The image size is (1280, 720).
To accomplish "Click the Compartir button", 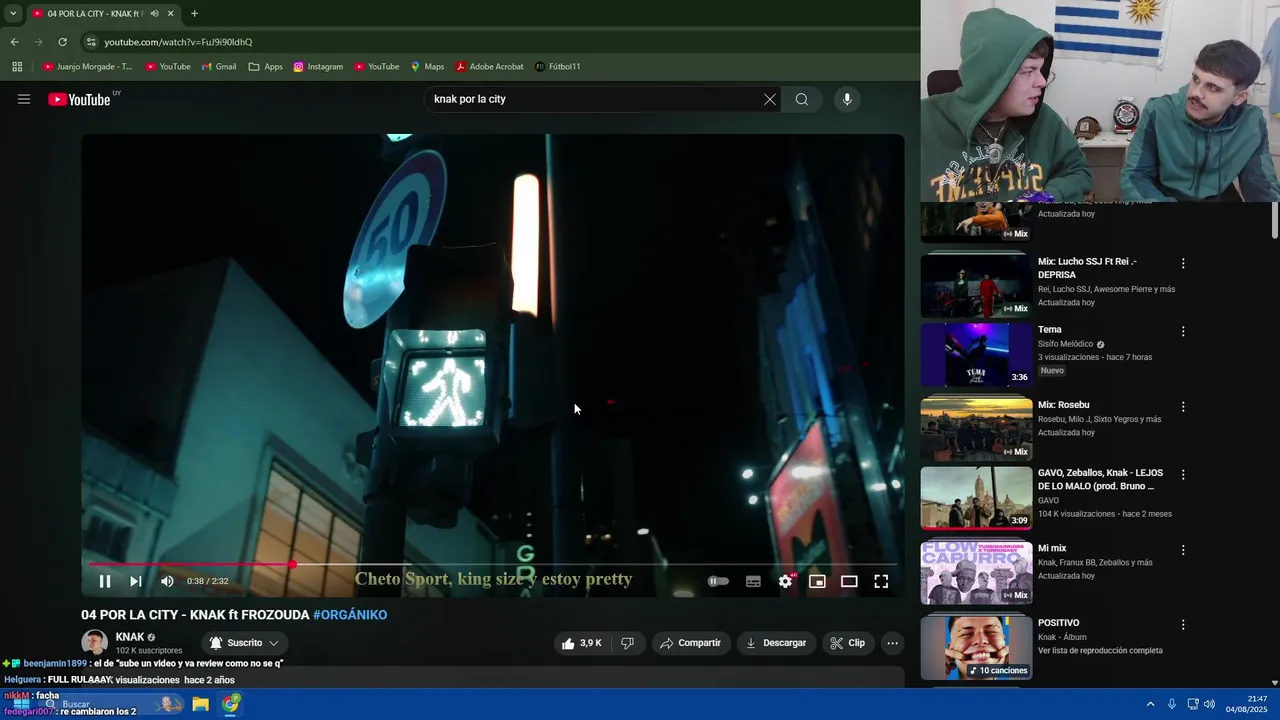I will pyautogui.click(x=690, y=643).
